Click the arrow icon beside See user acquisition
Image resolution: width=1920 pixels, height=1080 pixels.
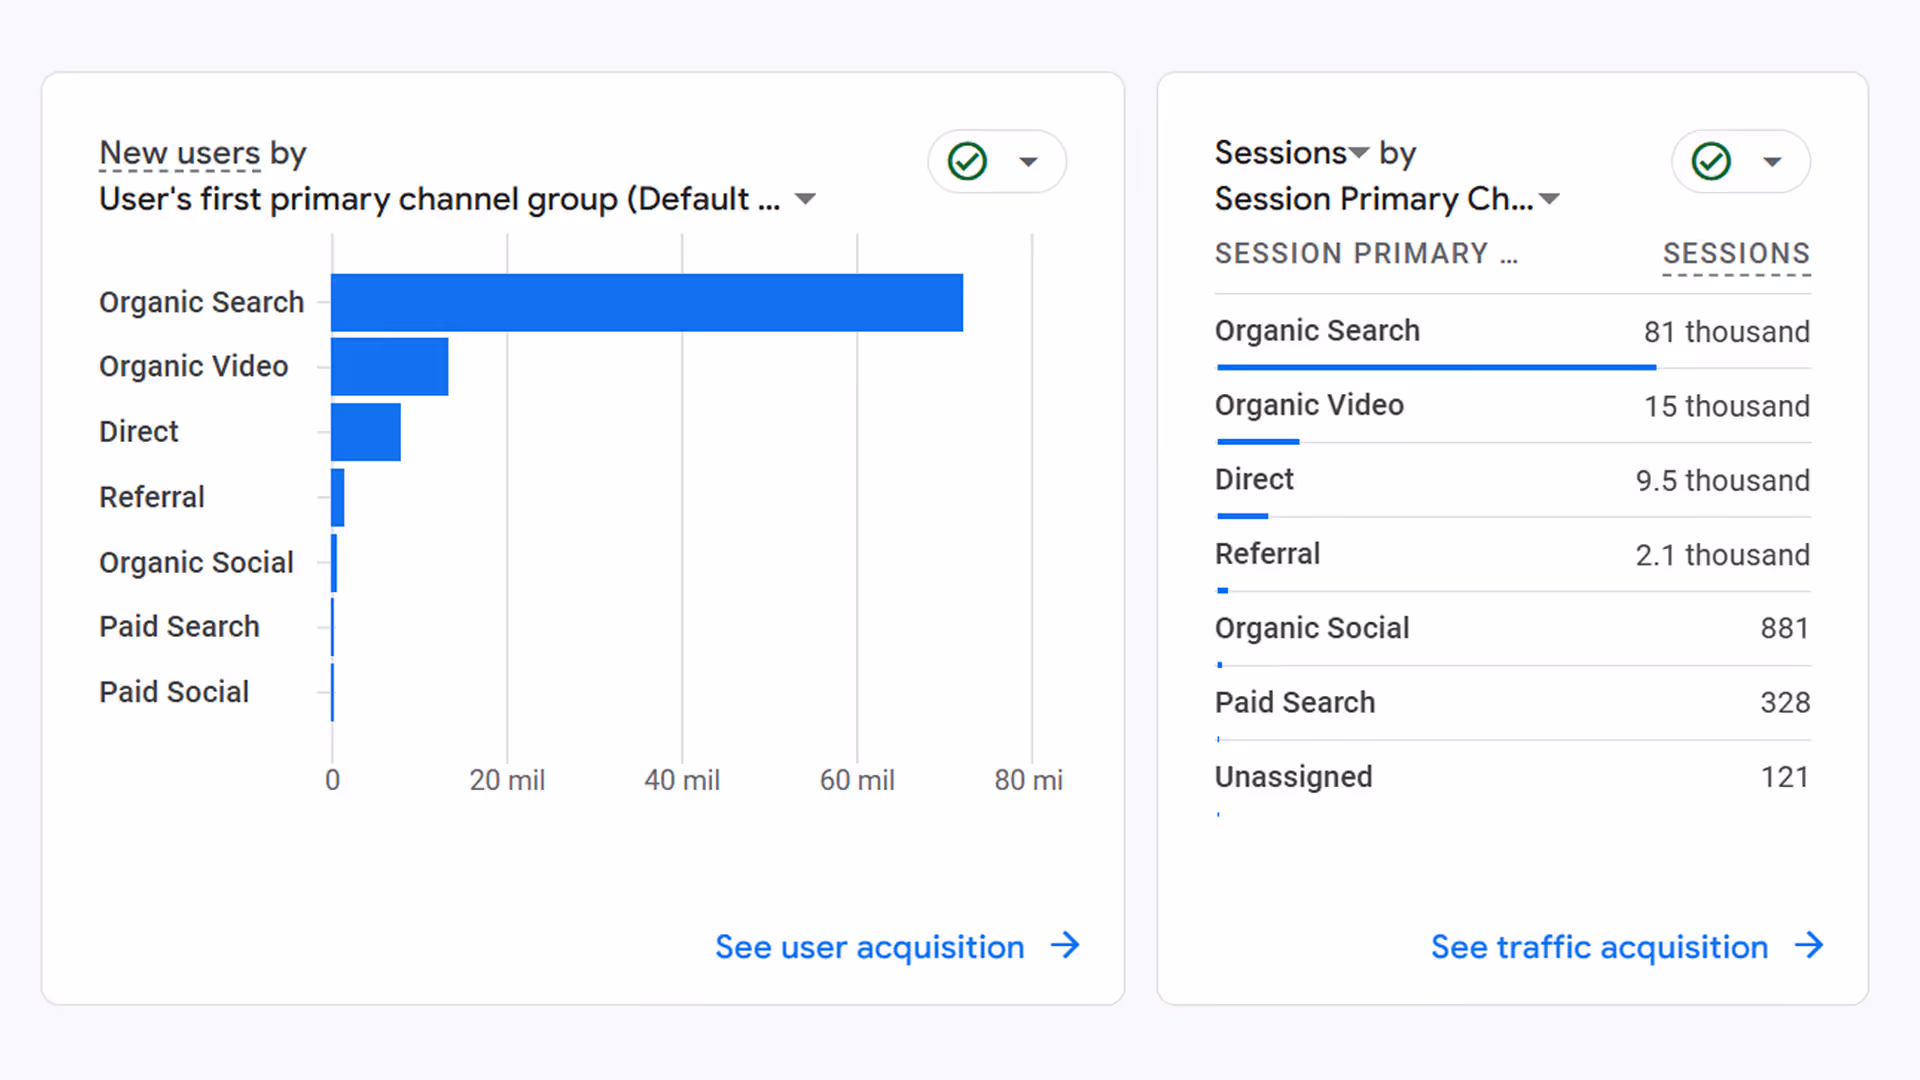[x=1066, y=946]
